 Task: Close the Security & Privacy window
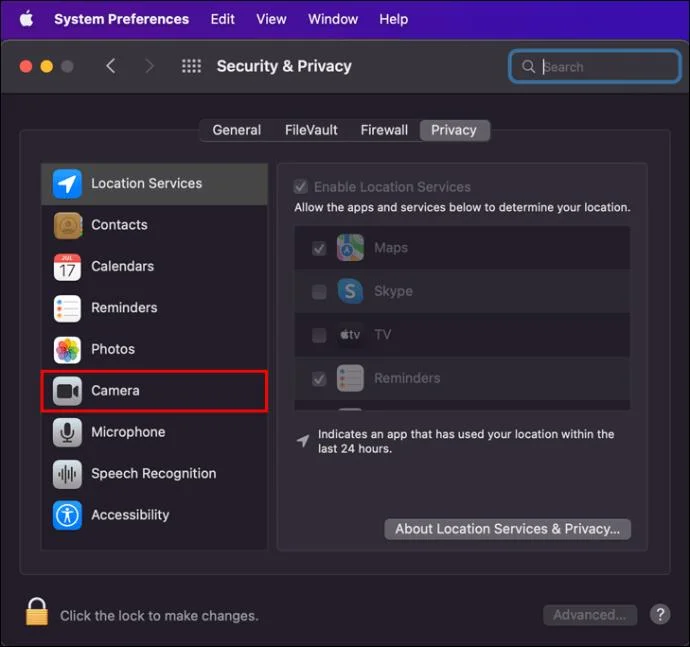coord(26,66)
